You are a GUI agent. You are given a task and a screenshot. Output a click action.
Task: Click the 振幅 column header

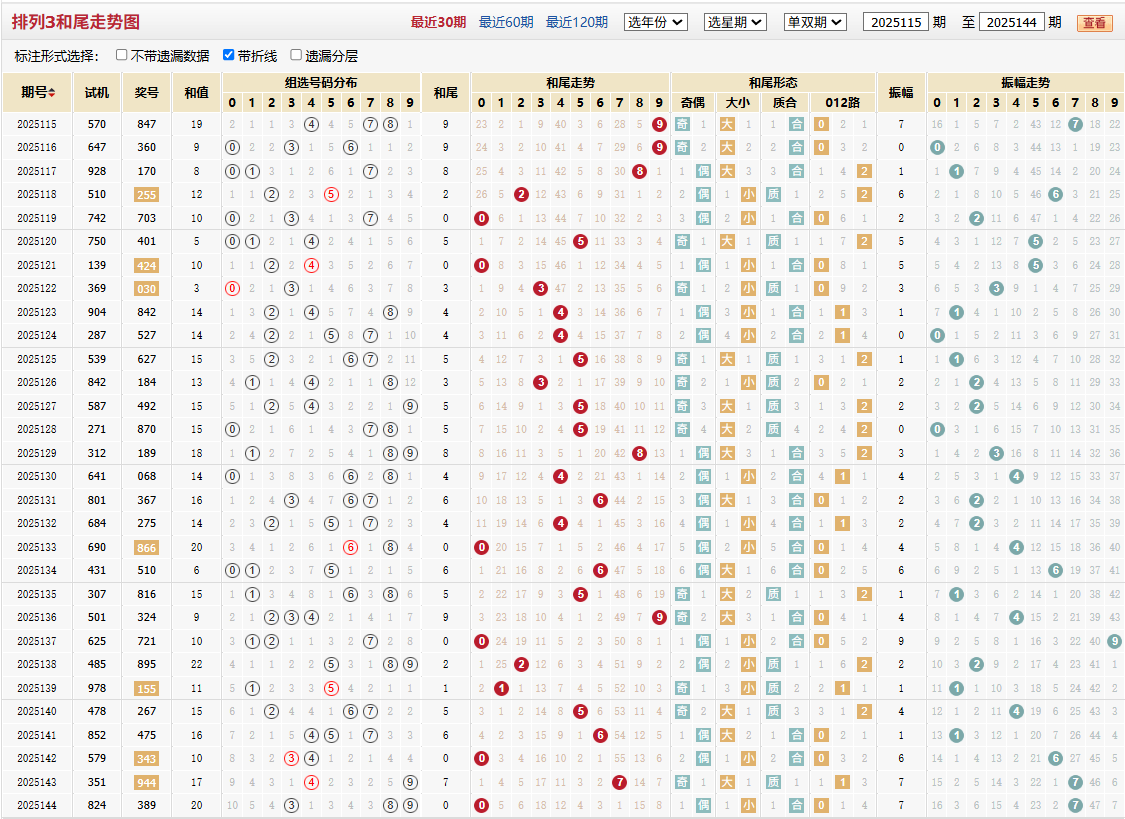point(901,93)
